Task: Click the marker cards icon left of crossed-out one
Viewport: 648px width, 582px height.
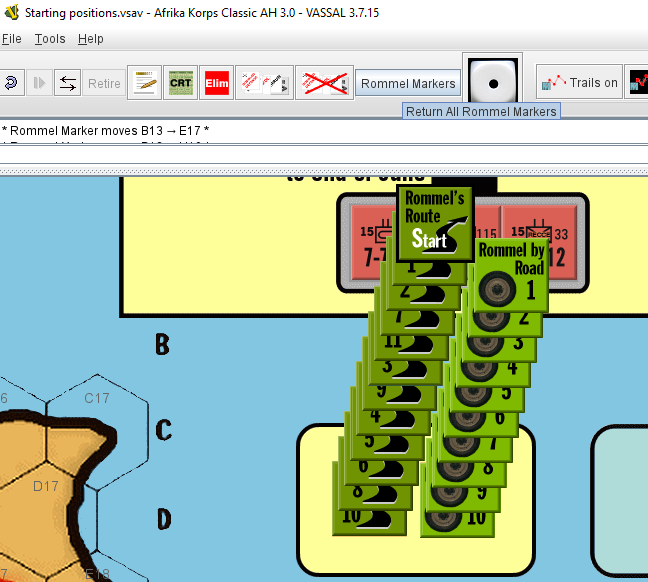Action: pyautogui.click(x=264, y=83)
